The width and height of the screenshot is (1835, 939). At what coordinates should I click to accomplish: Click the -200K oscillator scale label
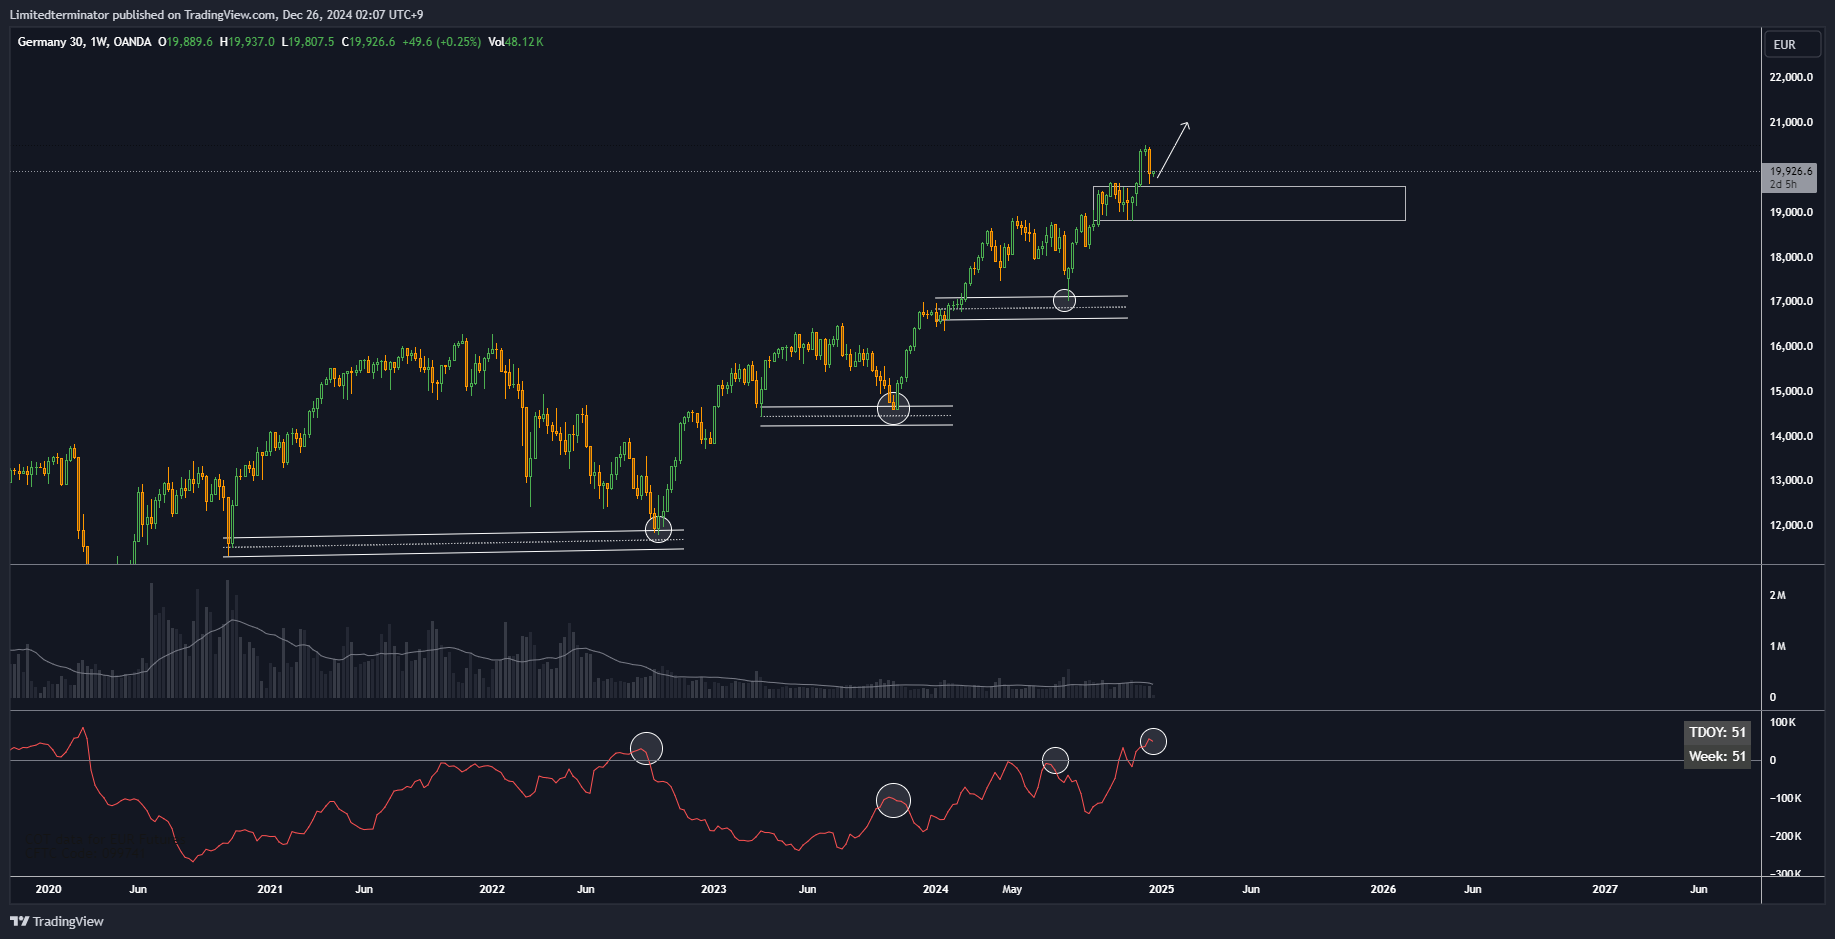(1785, 836)
